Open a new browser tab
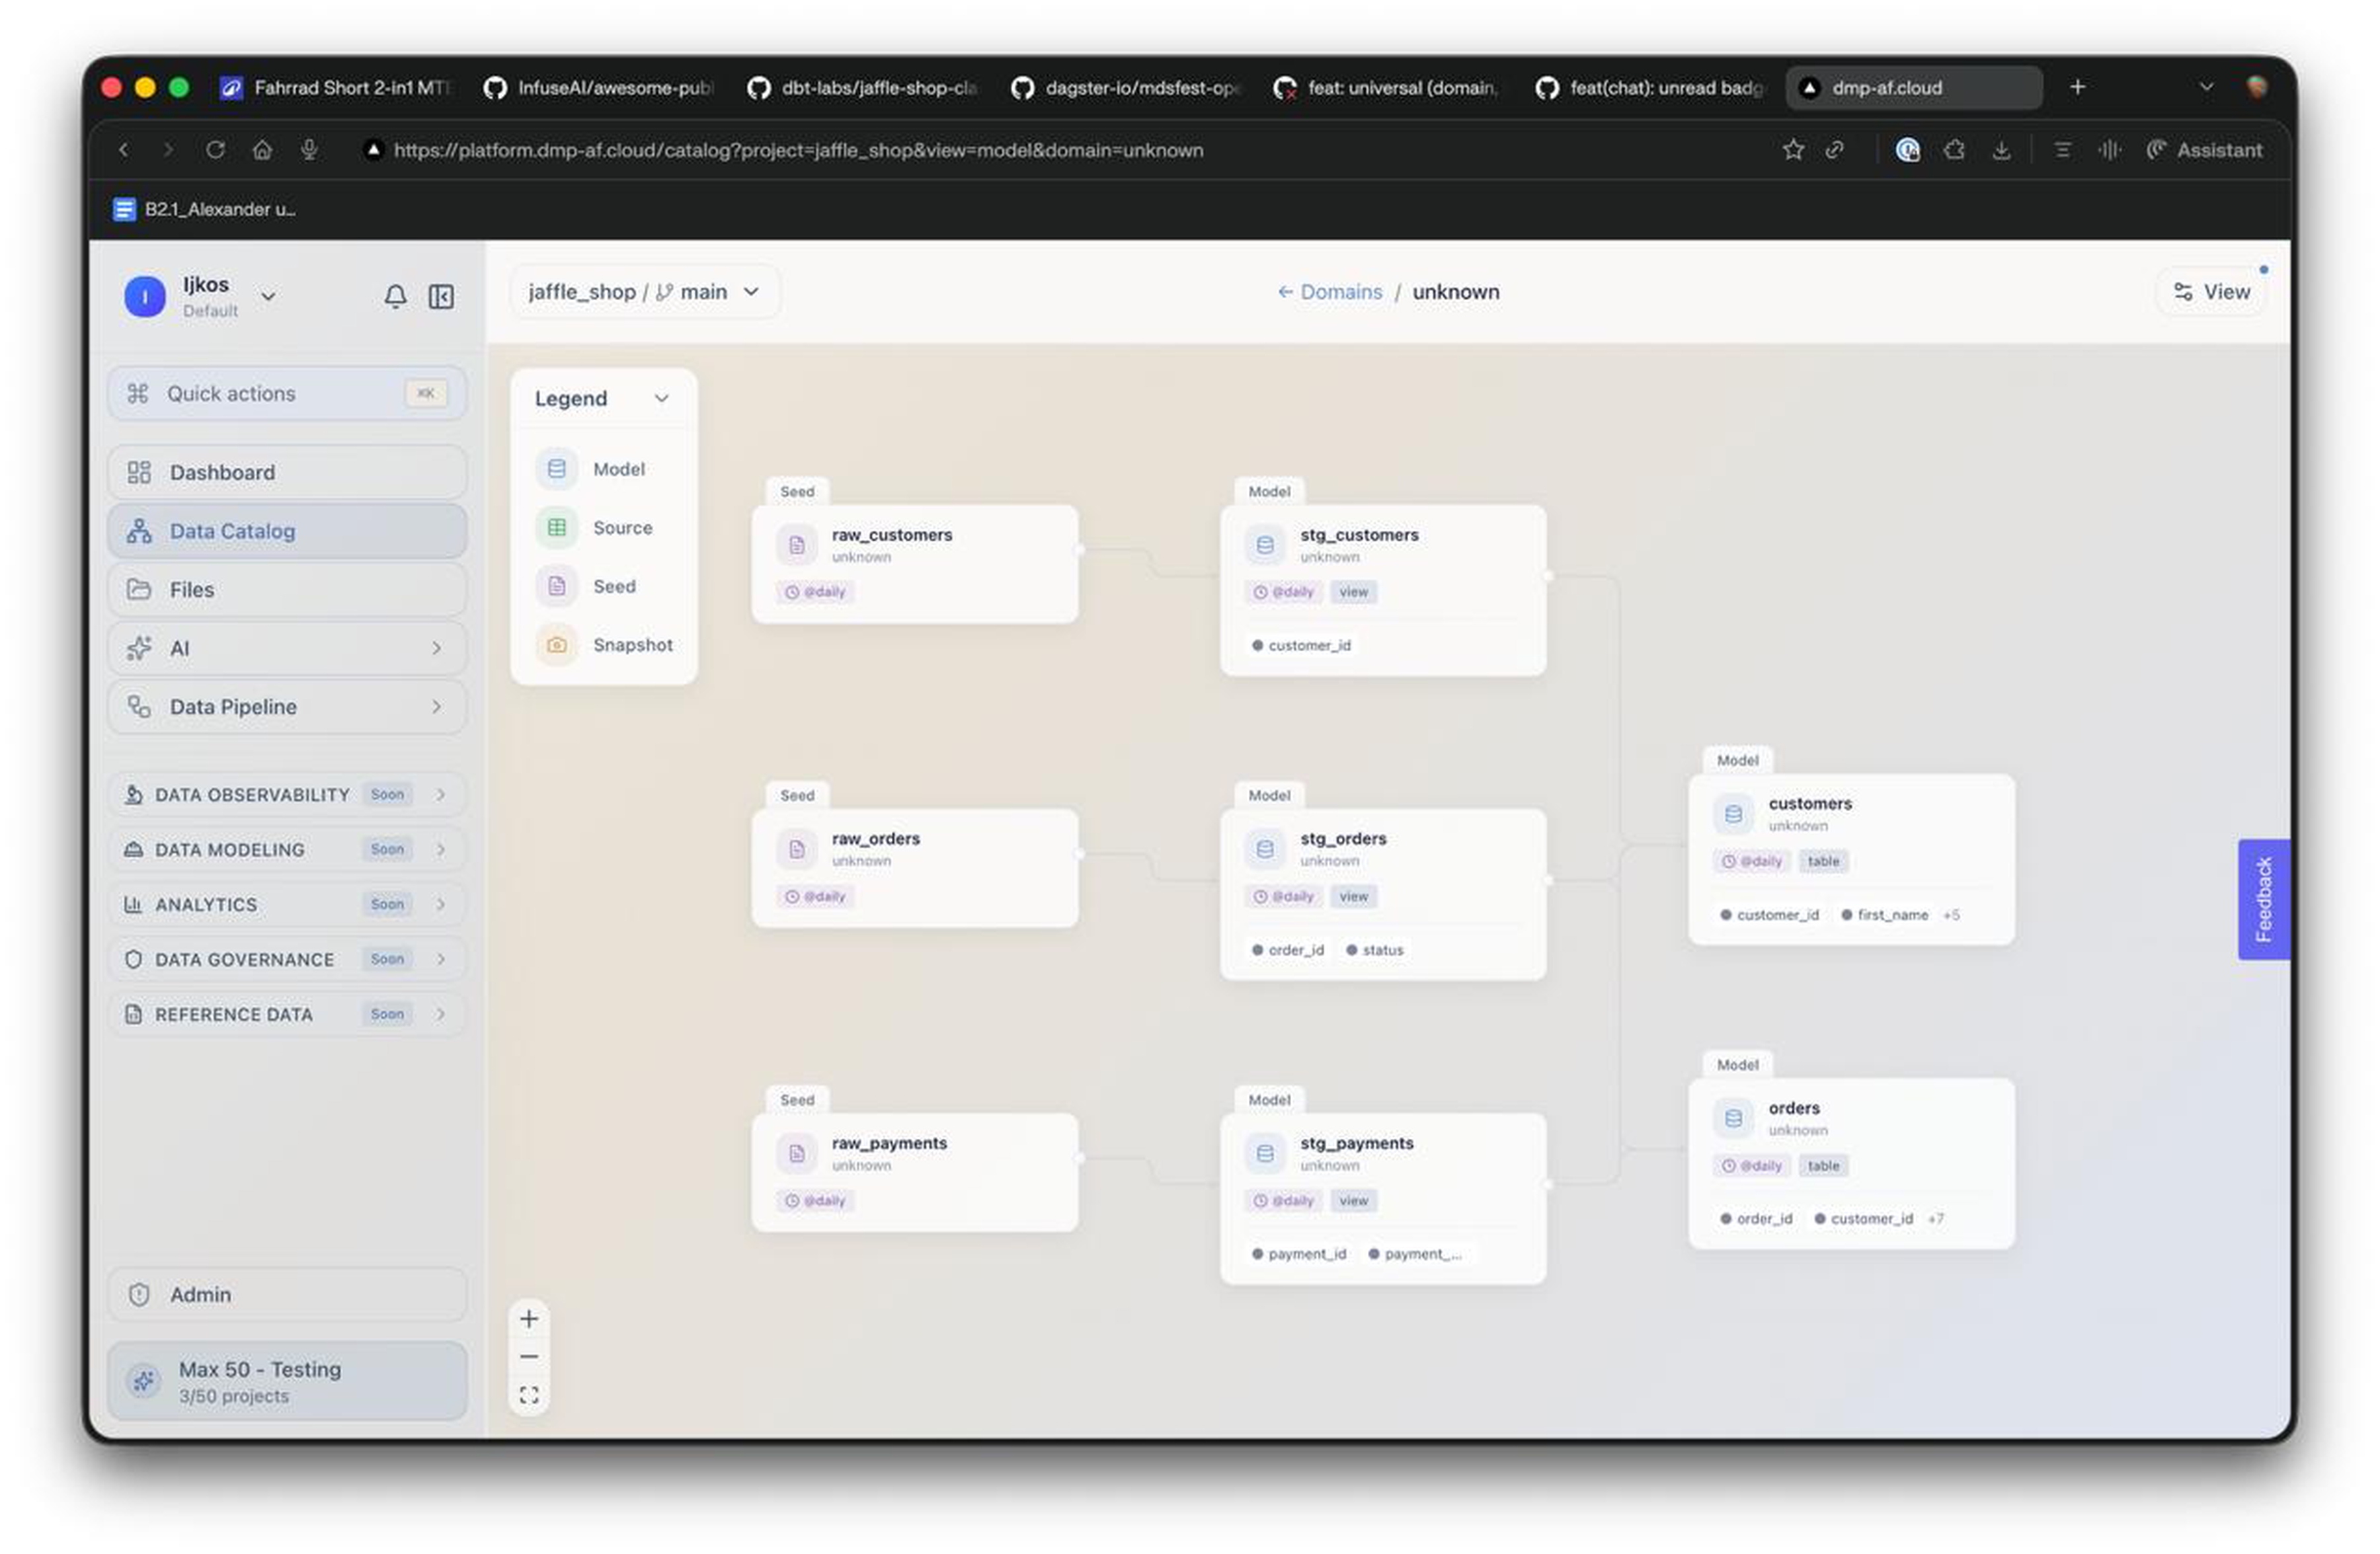2380x1554 pixels. [x=2077, y=88]
